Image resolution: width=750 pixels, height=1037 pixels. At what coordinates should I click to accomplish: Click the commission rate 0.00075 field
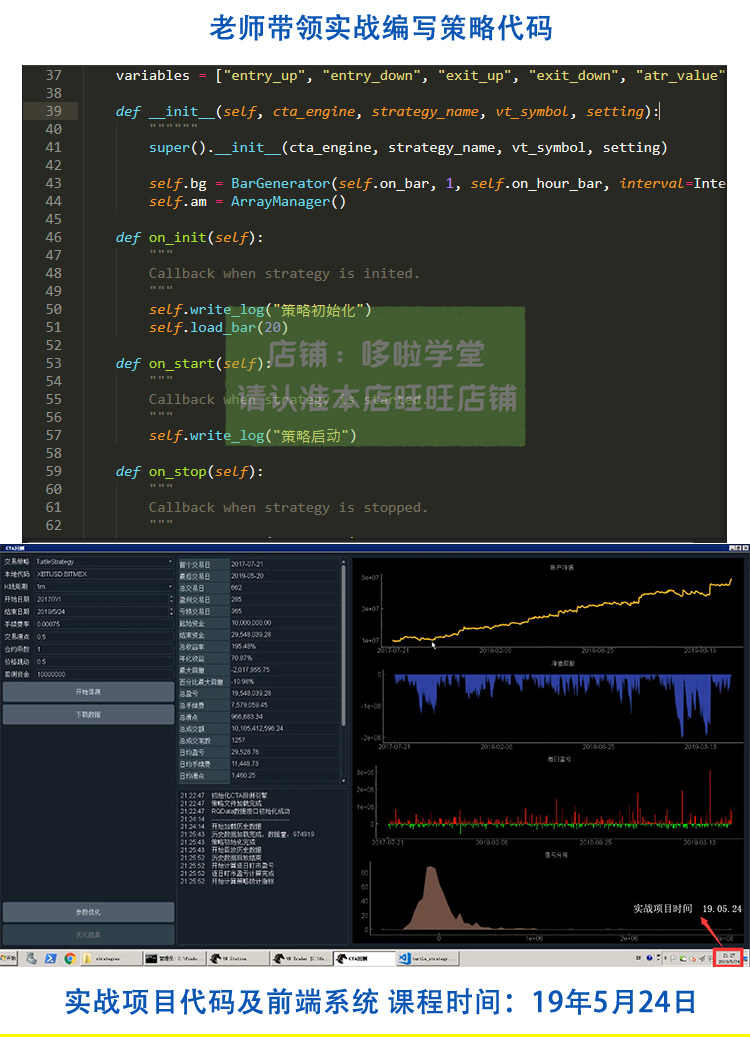(x=104, y=624)
